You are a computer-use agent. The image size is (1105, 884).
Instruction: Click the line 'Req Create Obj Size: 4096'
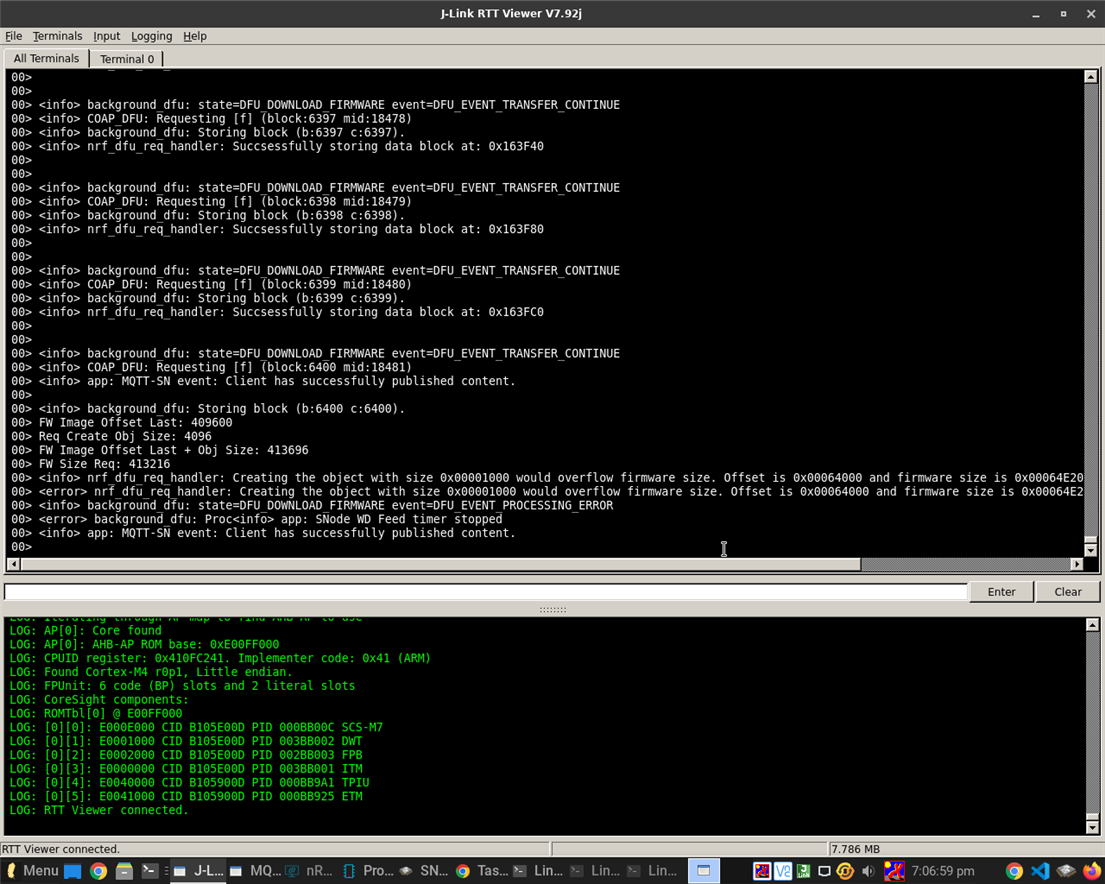click(125, 436)
